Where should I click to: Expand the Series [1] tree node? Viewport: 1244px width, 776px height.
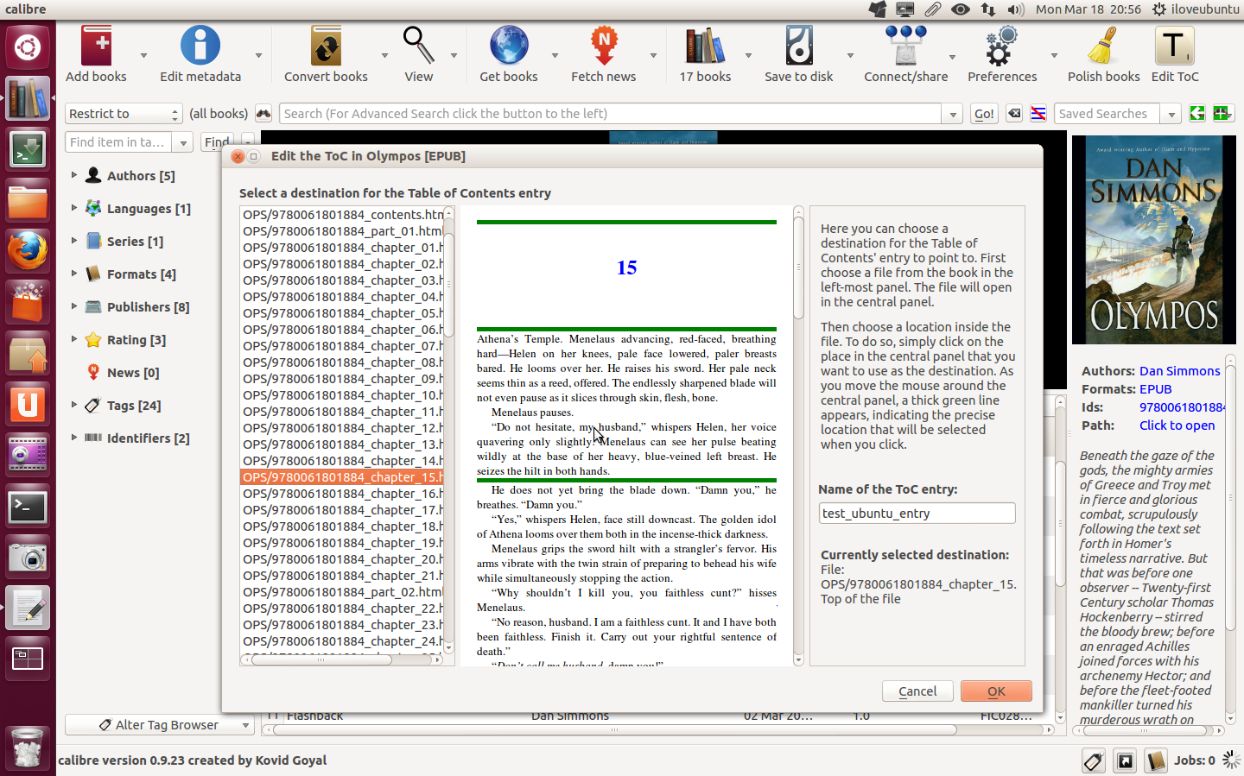point(74,241)
